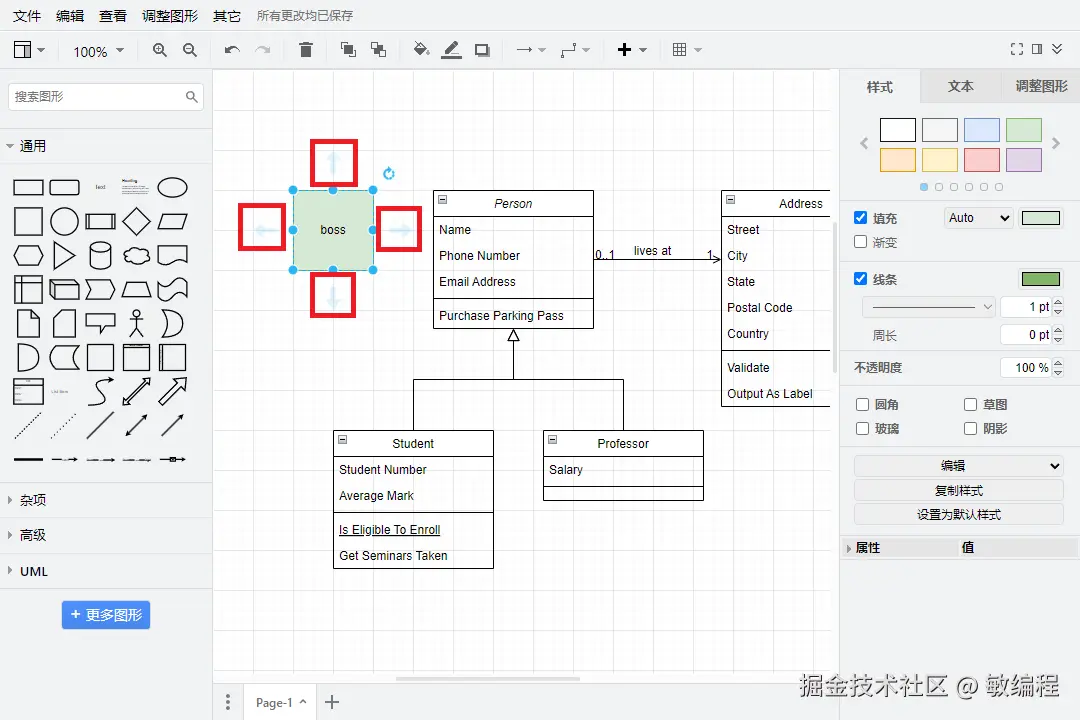
Task: Click the shadow toolbar icon
Action: 482,50
